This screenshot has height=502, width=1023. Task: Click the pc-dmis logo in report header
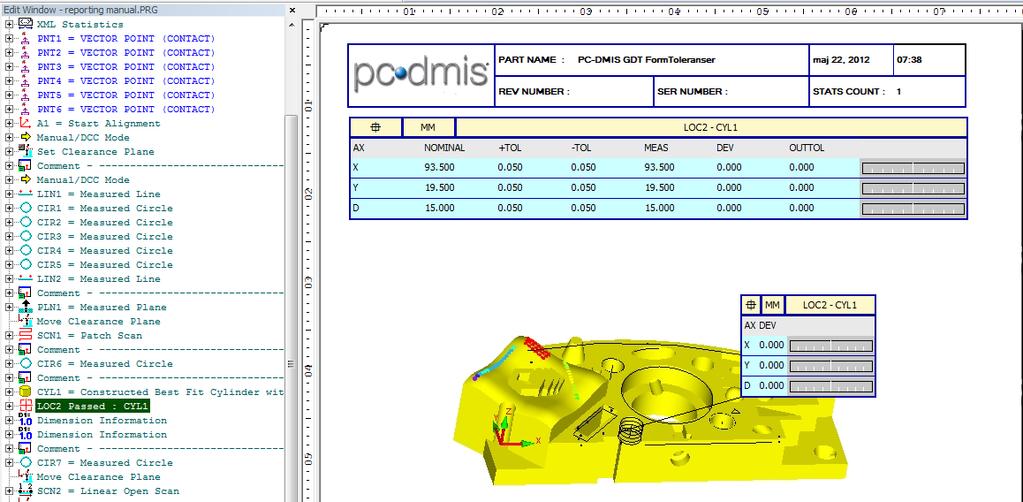coord(421,75)
